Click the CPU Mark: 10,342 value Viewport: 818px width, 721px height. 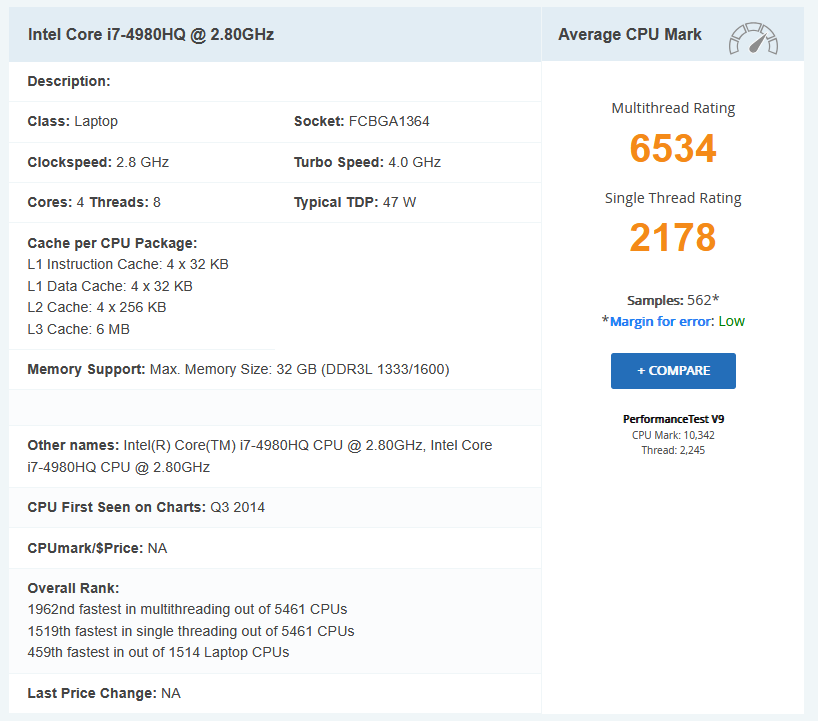pyautogui.click(x=673, y=435)
